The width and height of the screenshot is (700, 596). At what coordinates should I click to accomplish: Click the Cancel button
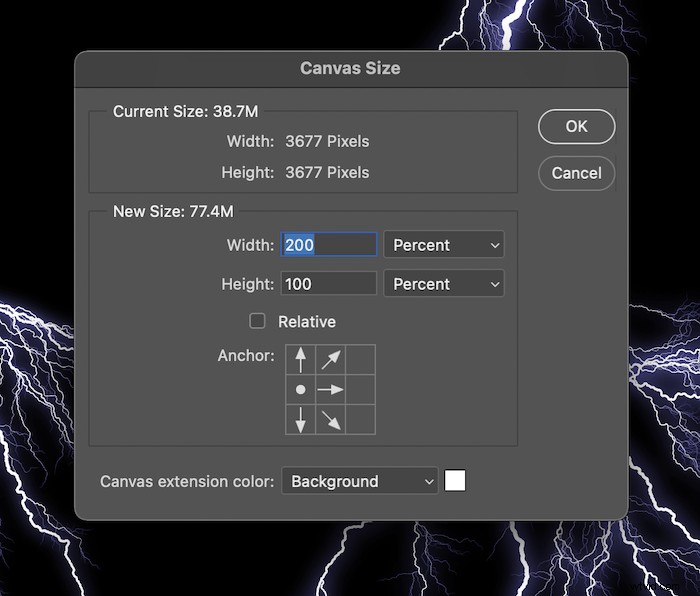[x=576, y=173]
